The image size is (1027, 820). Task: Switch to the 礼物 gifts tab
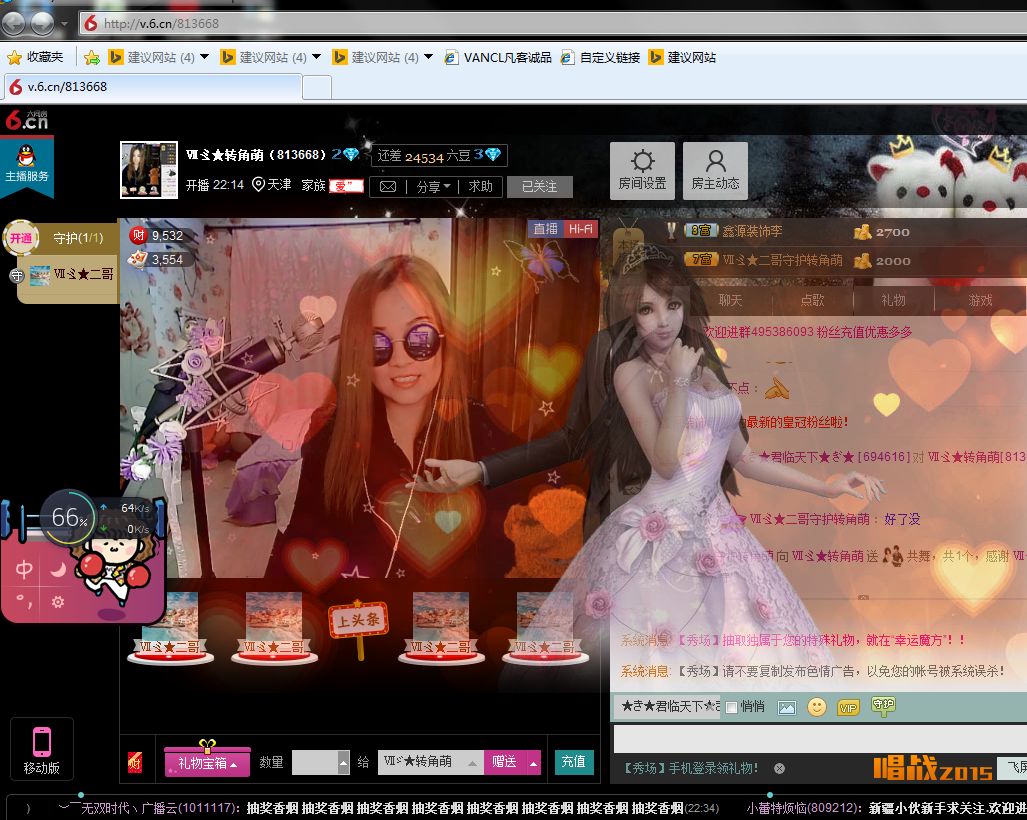[x=893, y=300]
